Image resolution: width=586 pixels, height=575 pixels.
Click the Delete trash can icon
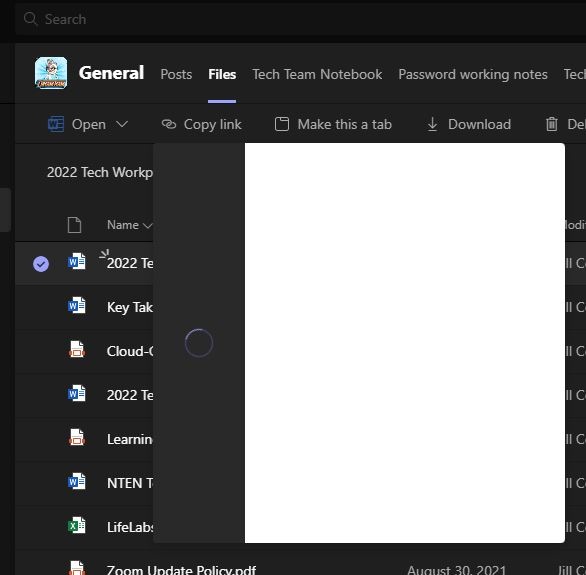pyautogui.click(x=552, y=124)
